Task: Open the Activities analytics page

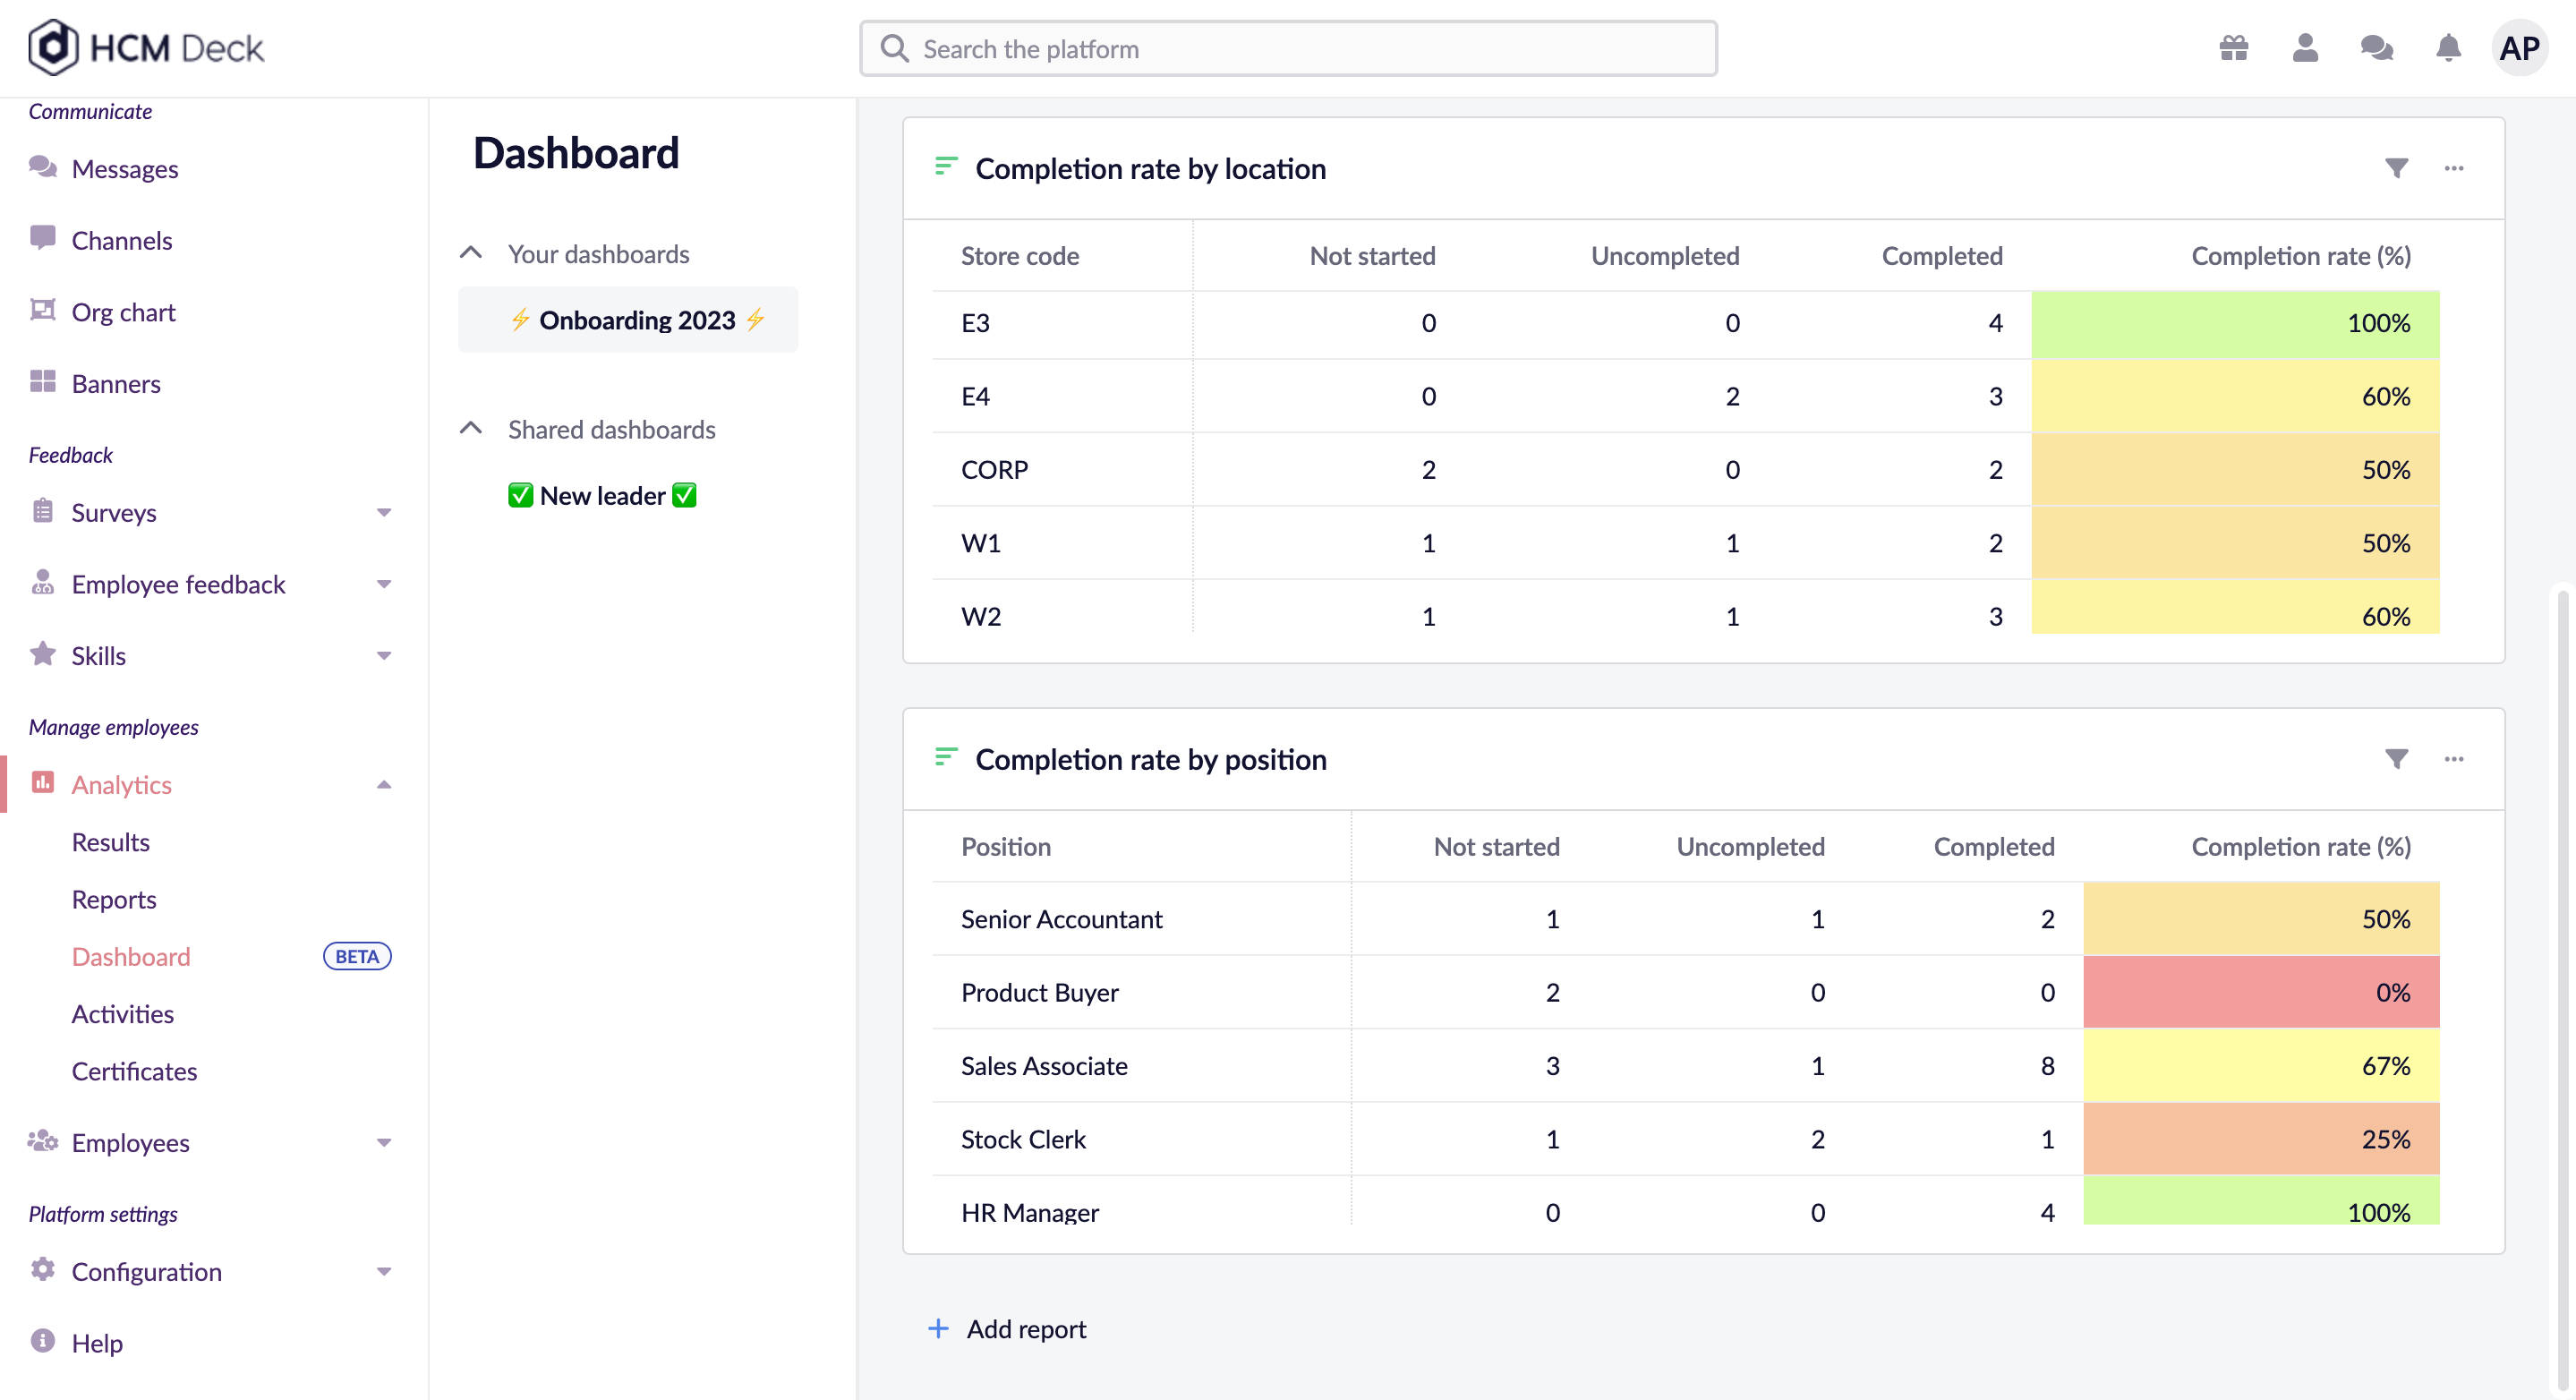Action: [123, 1014]
